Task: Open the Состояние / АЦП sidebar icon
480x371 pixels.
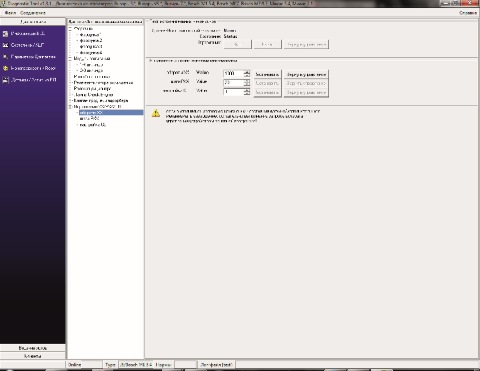Action: tap(5, 45)
